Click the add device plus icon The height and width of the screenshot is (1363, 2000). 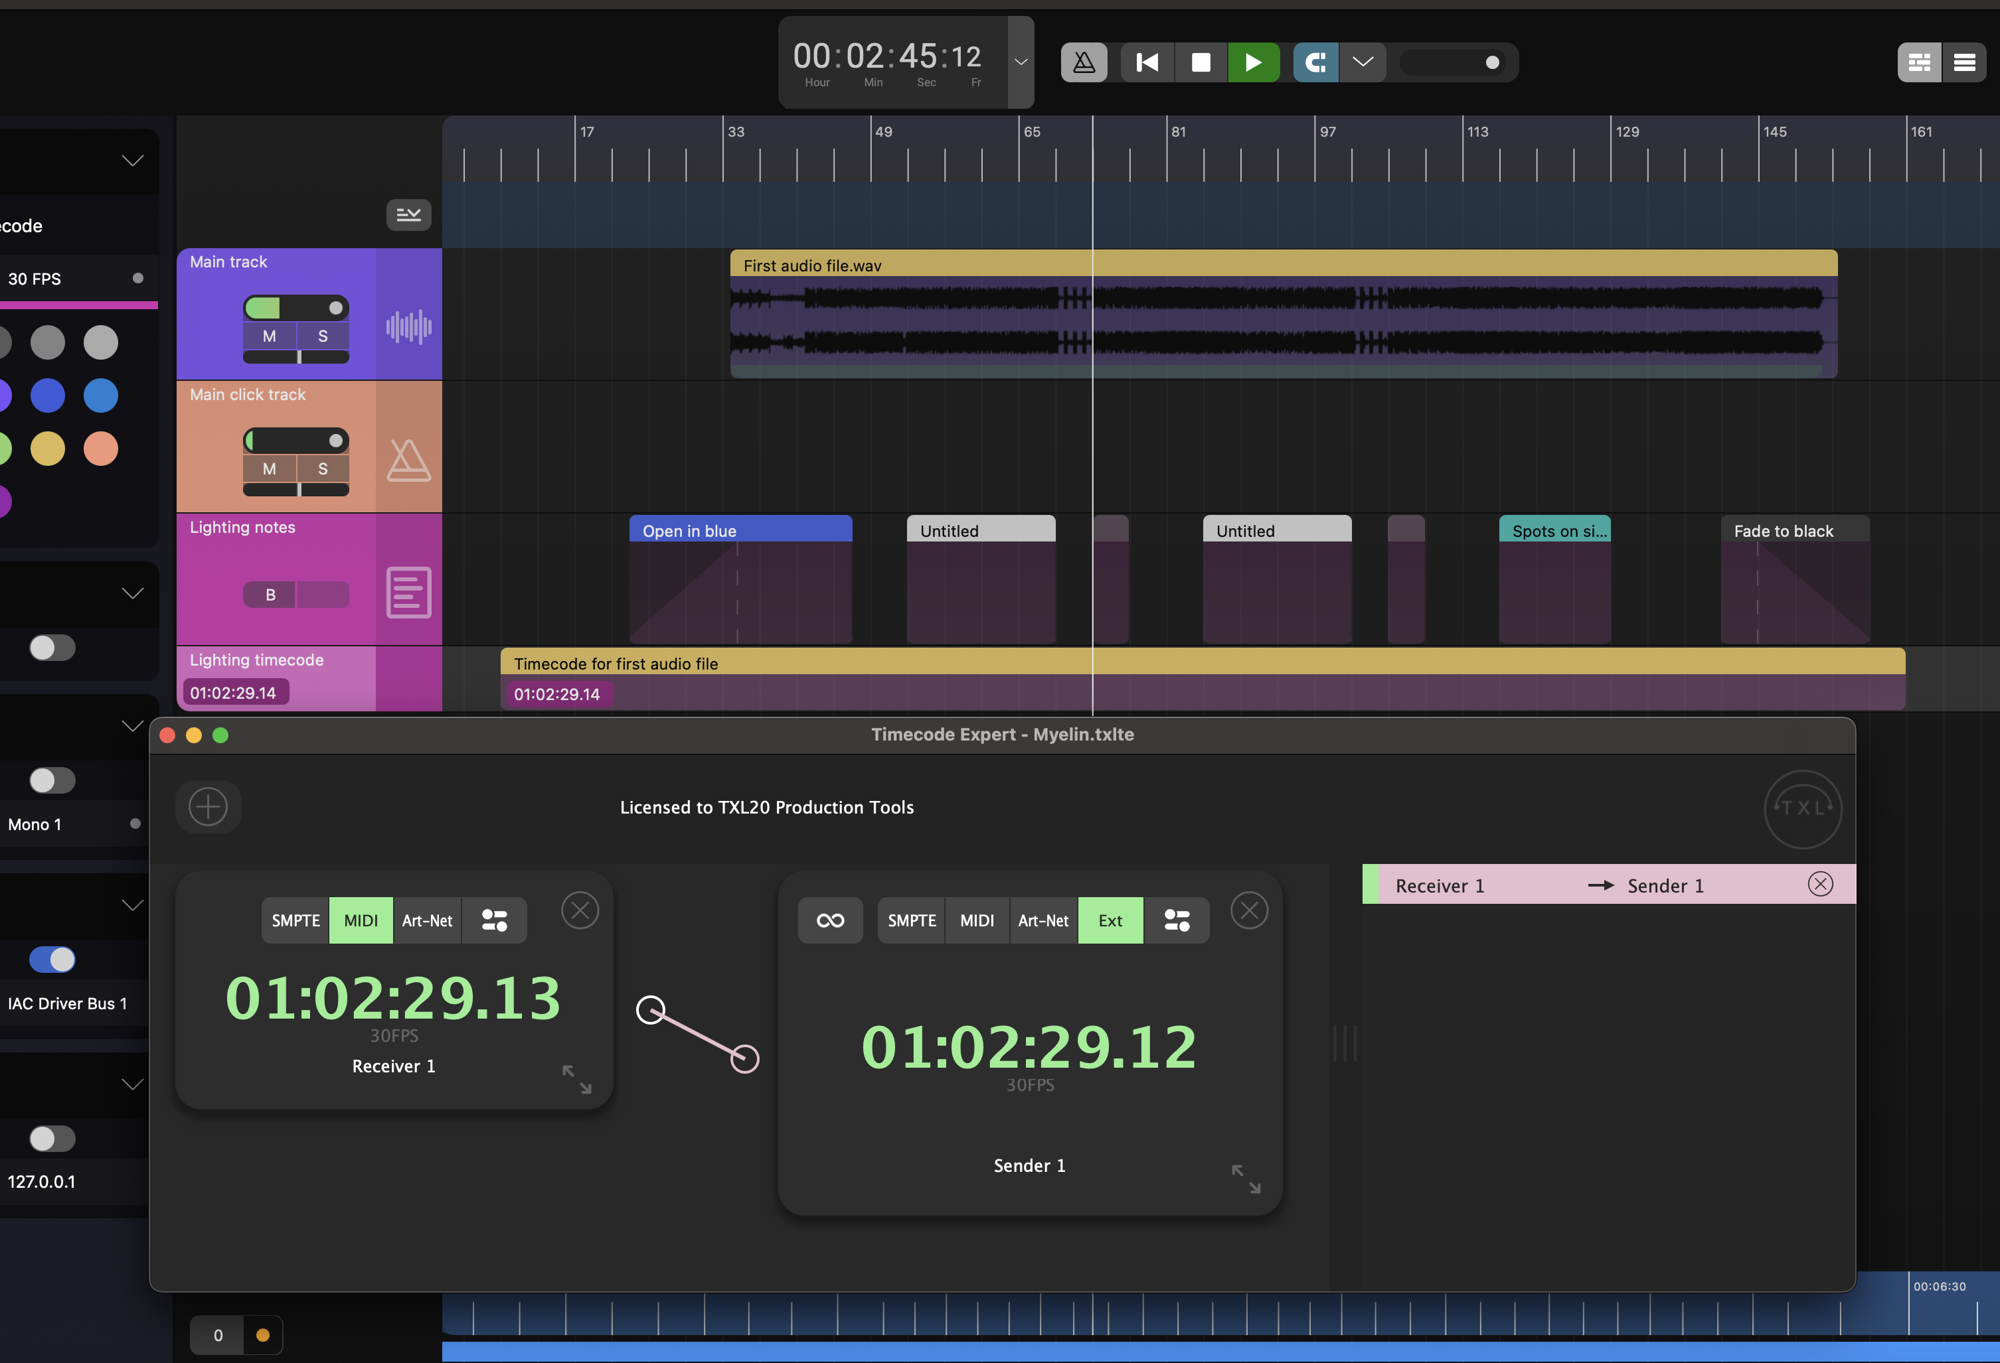click(x=208, y=806)
